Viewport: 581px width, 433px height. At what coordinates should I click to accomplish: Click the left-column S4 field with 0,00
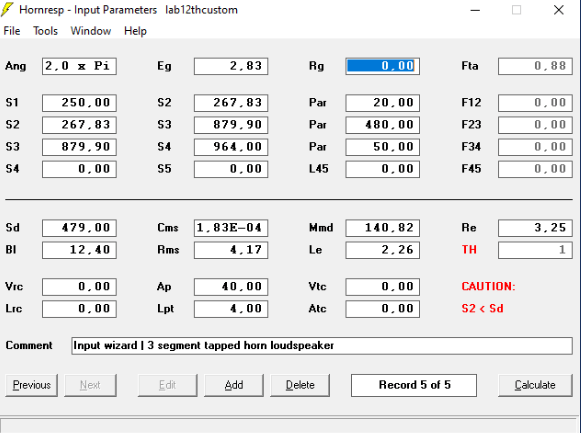tap(79, 169)
